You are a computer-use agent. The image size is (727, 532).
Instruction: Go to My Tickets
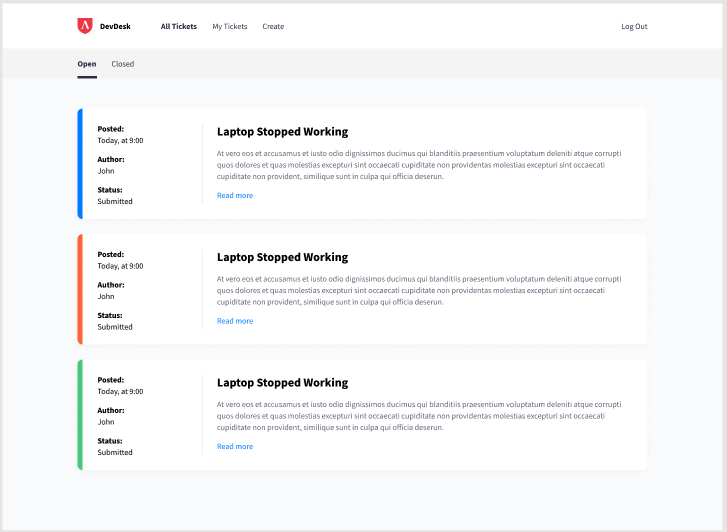pos(230,26)
